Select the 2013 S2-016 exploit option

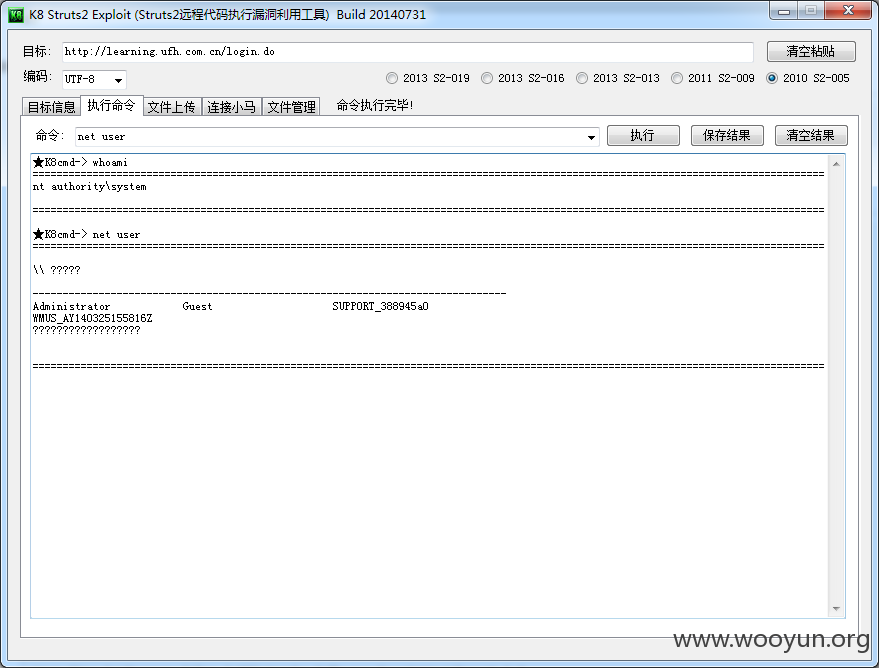522,78
